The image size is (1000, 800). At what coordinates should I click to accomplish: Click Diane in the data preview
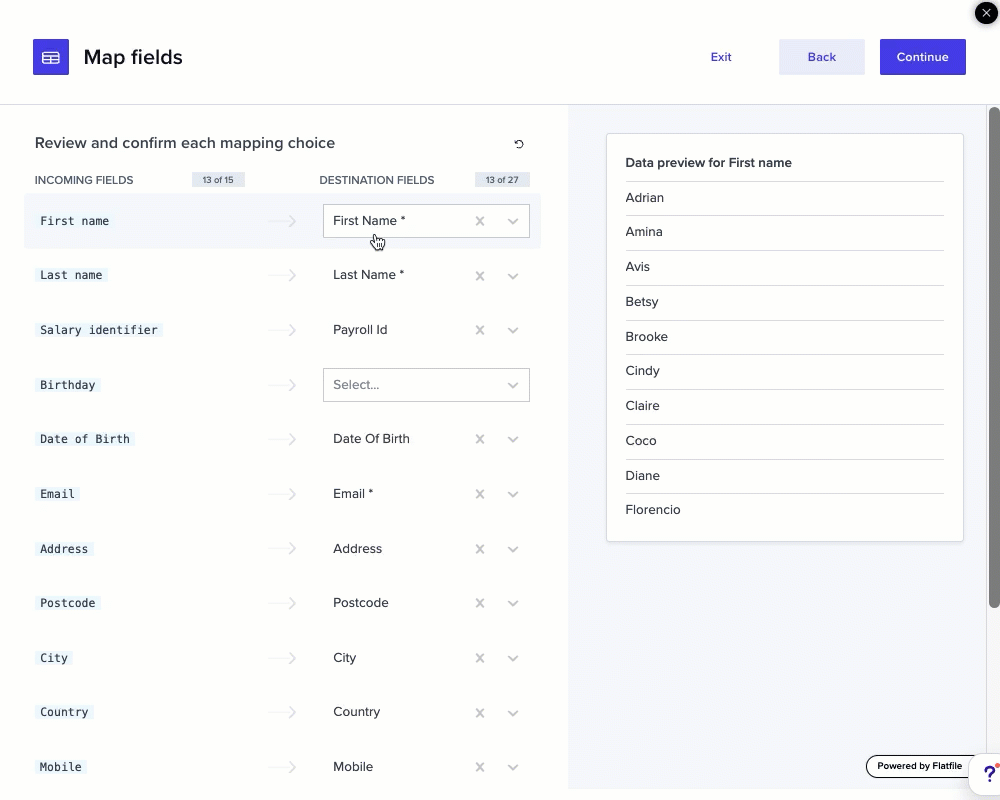pyautogui.click(x=642, y=476)
